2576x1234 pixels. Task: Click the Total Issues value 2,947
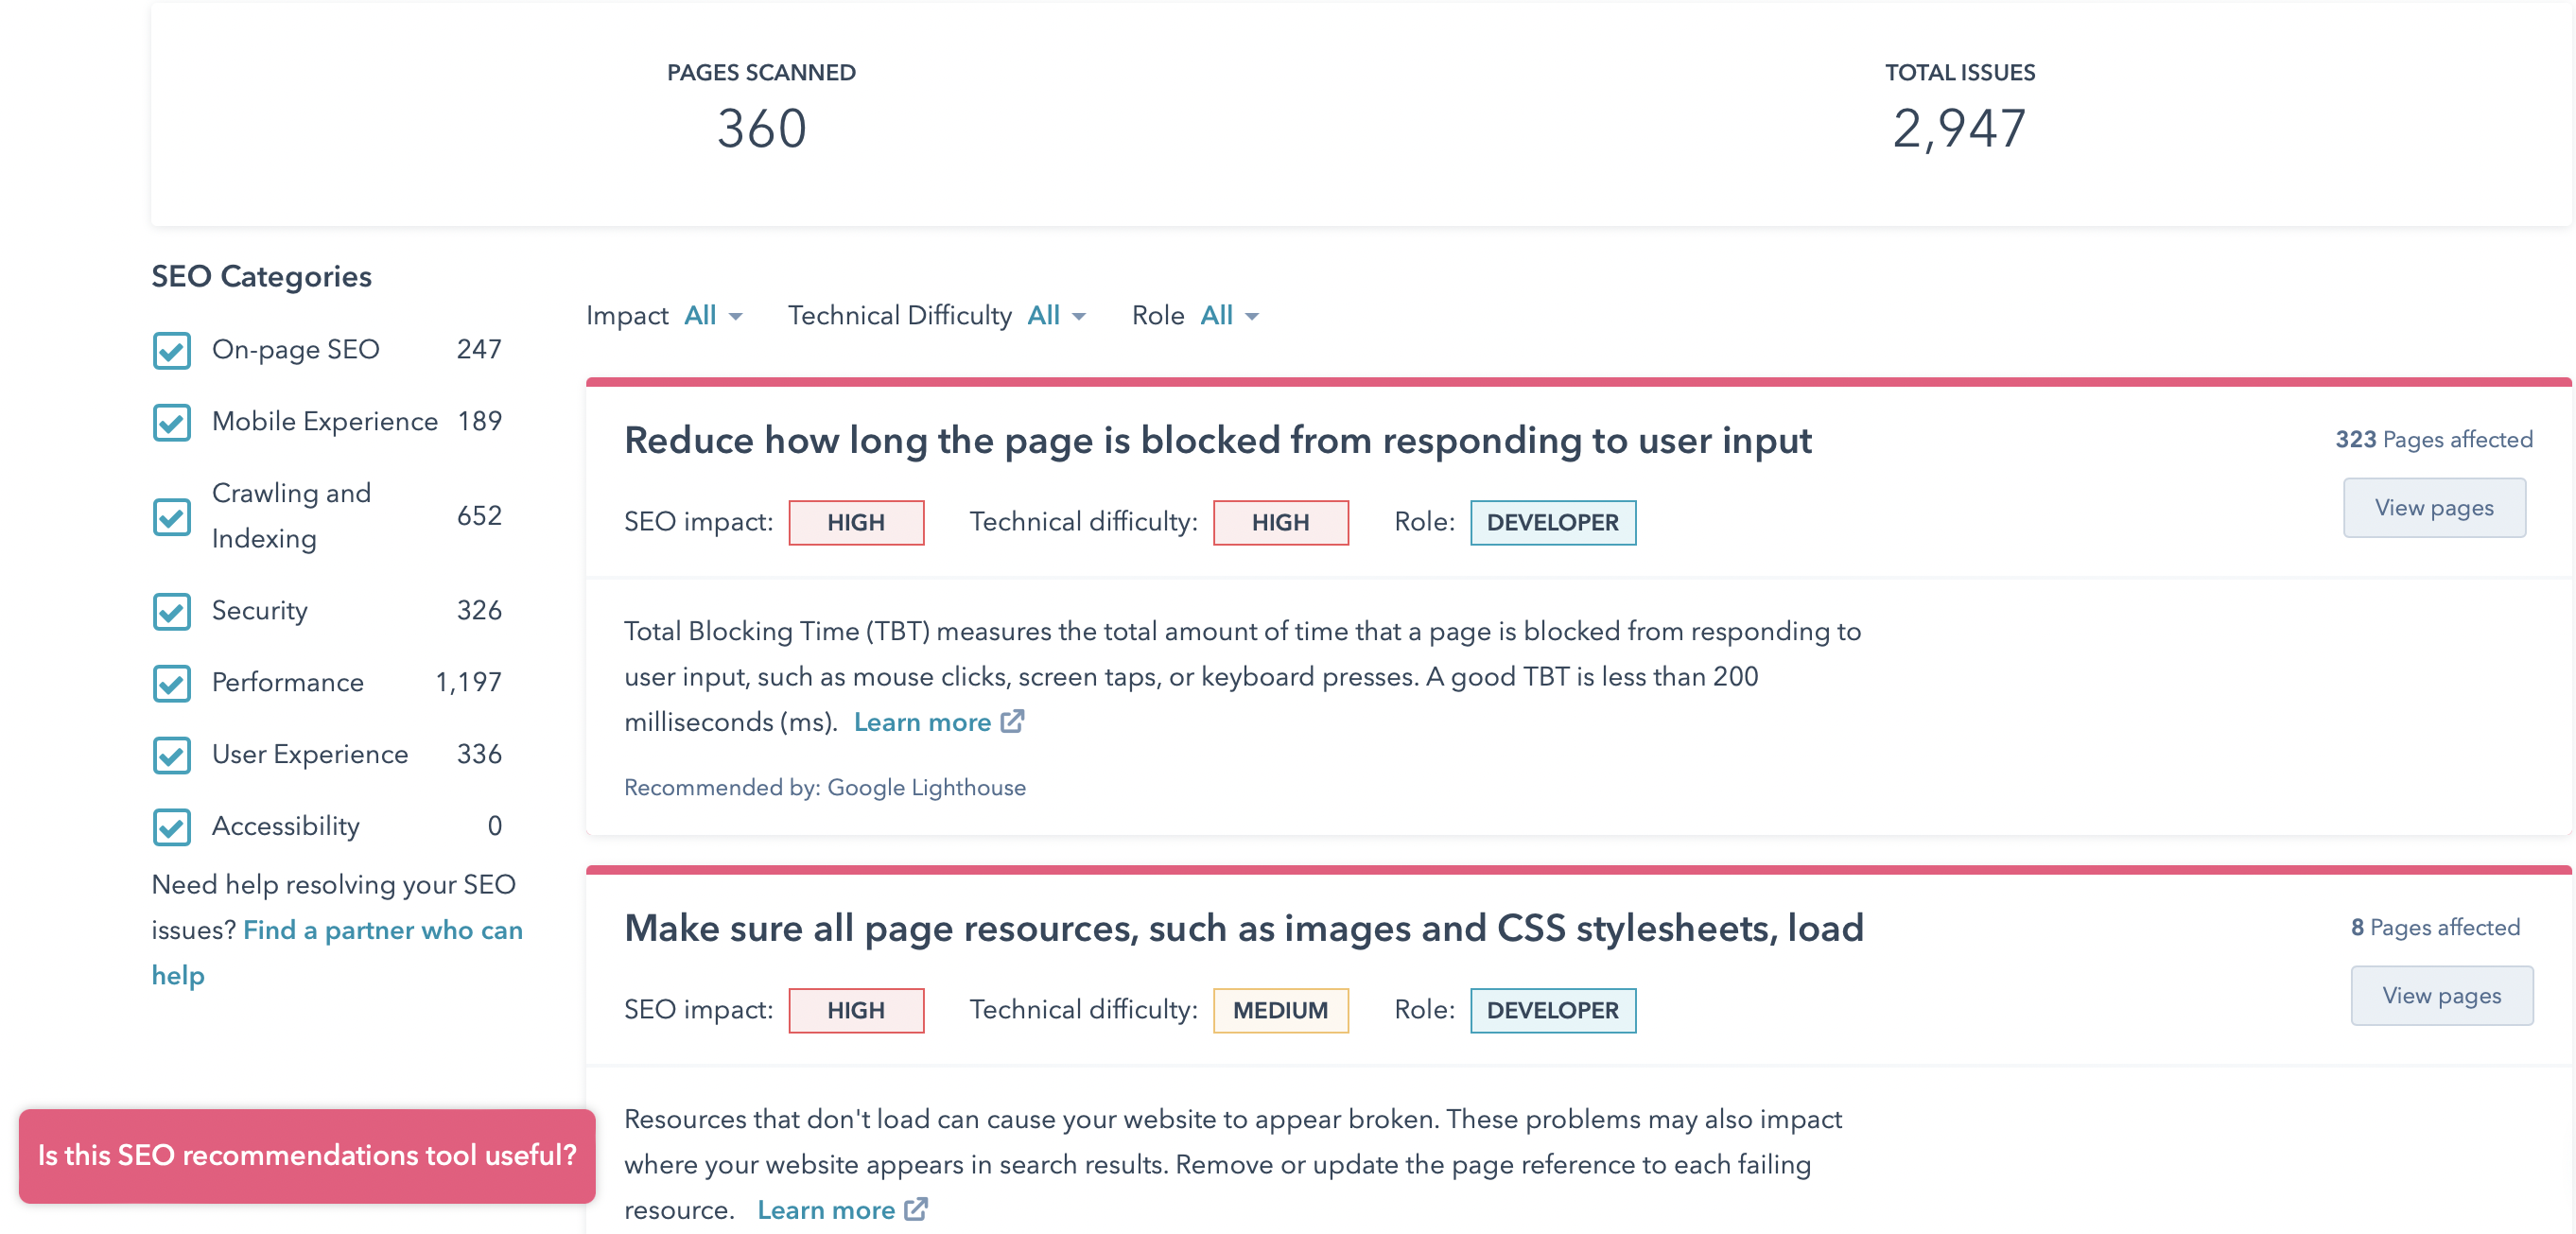(x=1960, y=130)
